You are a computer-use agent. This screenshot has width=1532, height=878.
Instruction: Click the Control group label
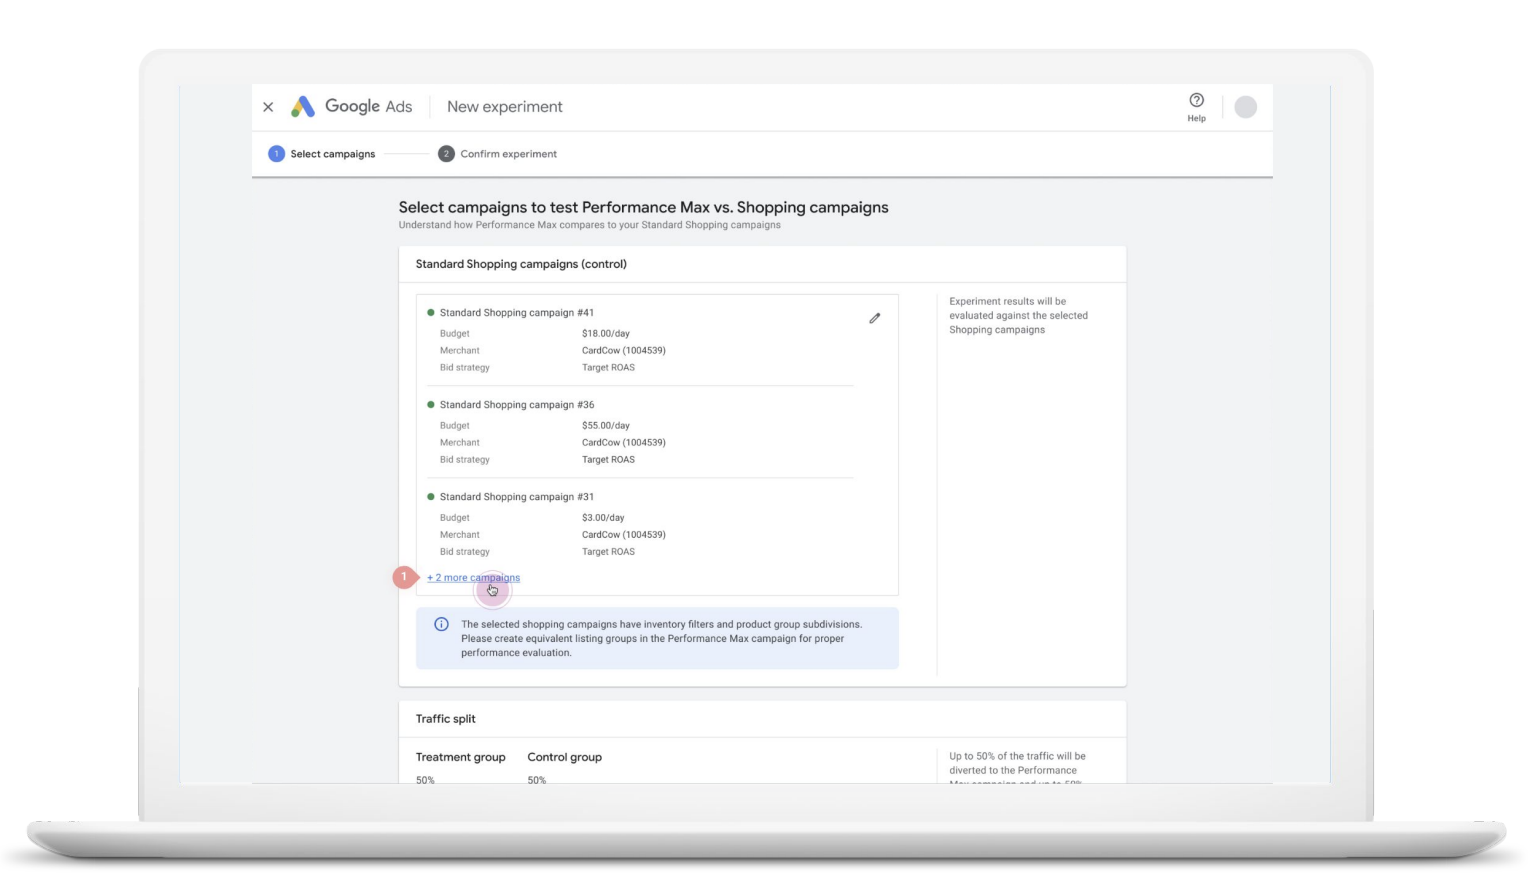pyautogui.click(x=565, y=757)
